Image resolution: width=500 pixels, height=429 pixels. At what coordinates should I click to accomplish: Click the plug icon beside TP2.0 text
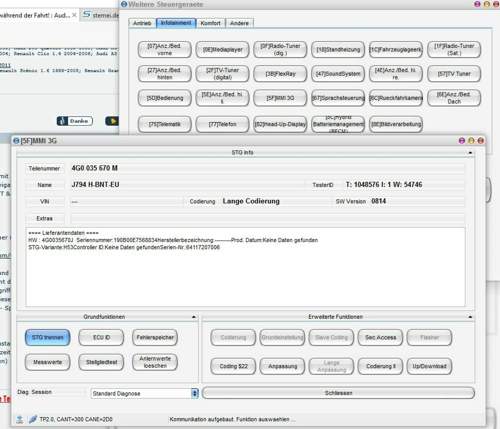click(x=32, y=419)
